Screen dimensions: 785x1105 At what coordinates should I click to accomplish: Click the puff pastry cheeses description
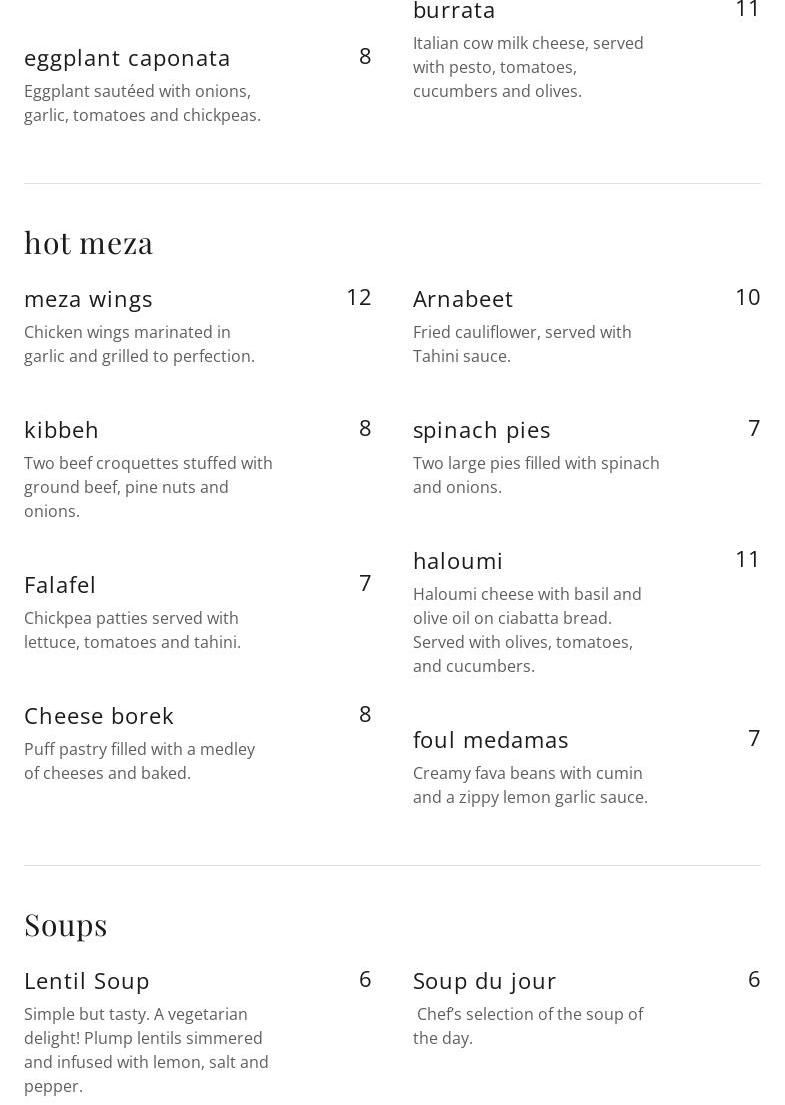[139, 761]
